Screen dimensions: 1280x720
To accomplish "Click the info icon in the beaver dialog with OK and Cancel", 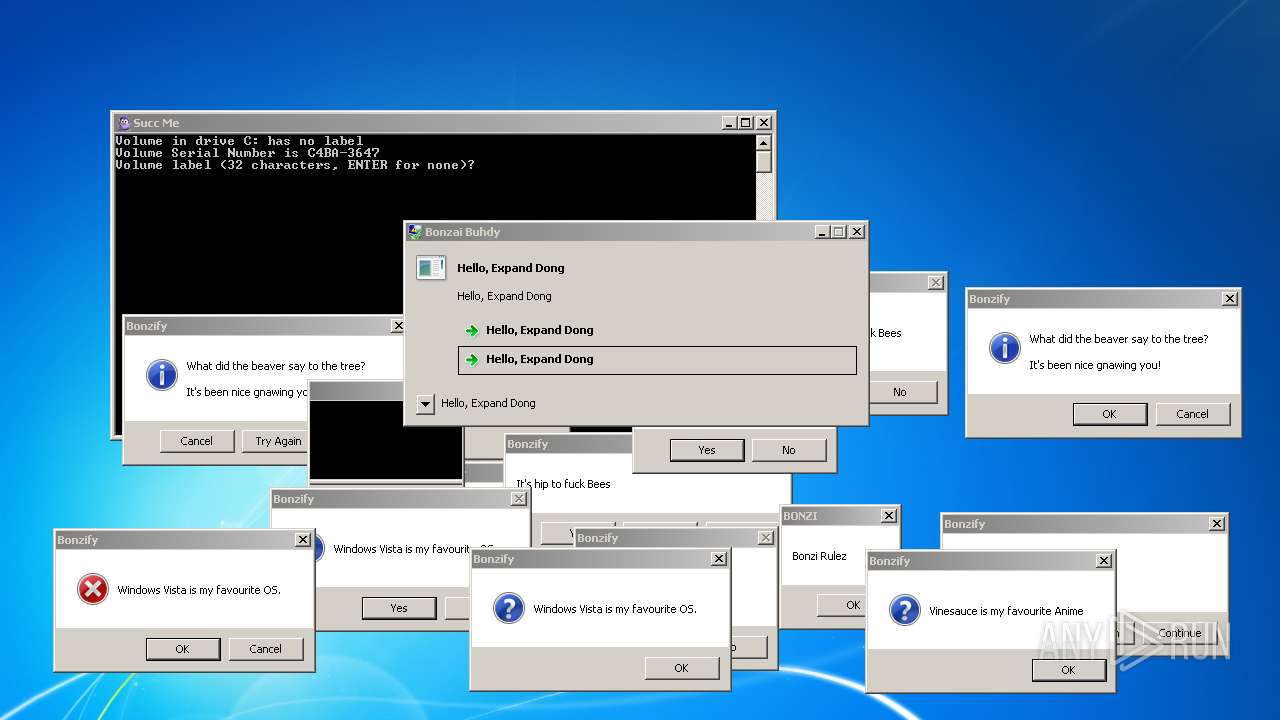I will [x=1004, y=348].
